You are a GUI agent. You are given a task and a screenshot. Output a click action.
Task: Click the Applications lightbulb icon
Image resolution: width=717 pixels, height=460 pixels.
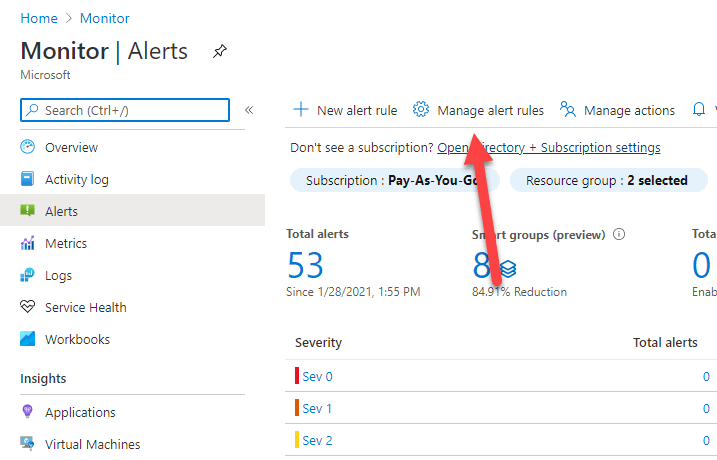(28, 412)
